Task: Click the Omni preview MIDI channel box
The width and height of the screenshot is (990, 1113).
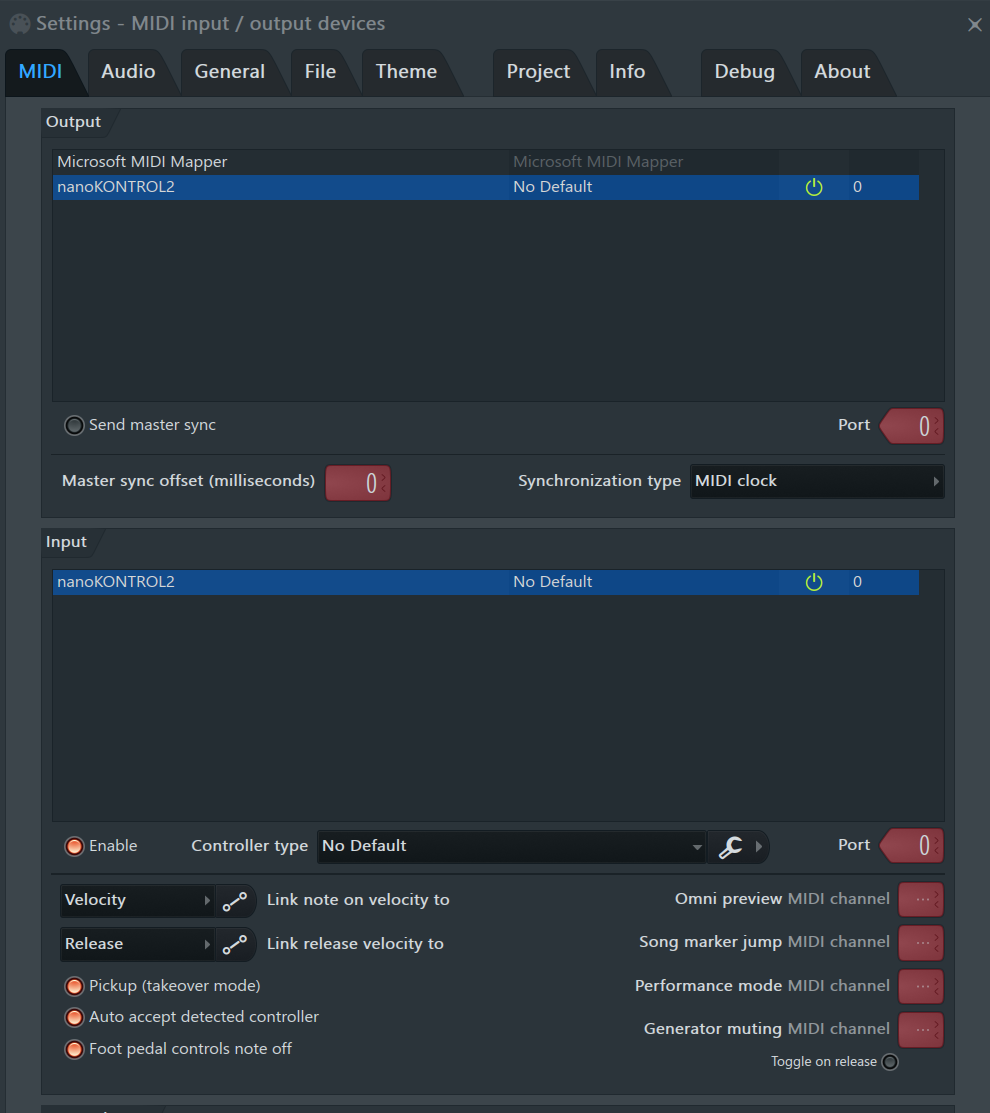Action: [x=920, y=899]
